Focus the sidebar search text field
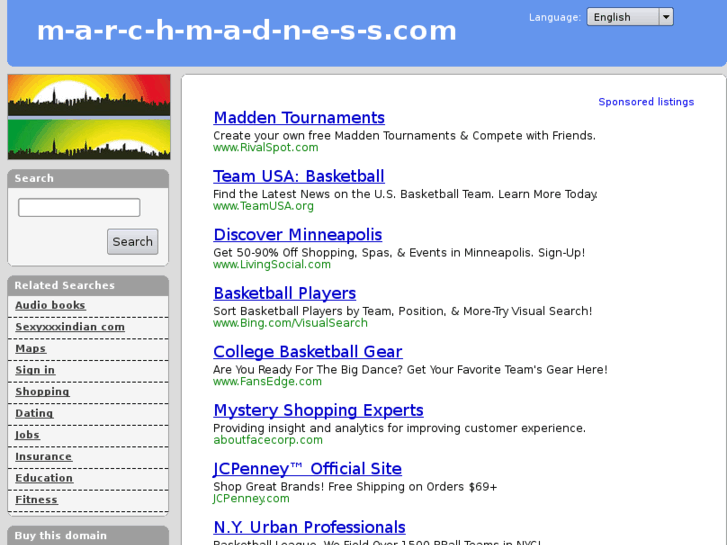Image resolution: width=727 pixels, height=545 pixels. pos(79,207)
